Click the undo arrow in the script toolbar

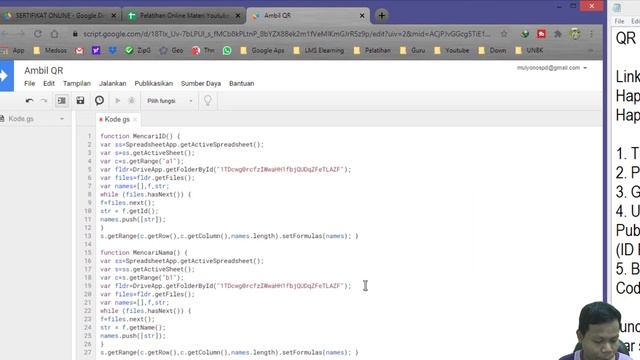[29, 100]
